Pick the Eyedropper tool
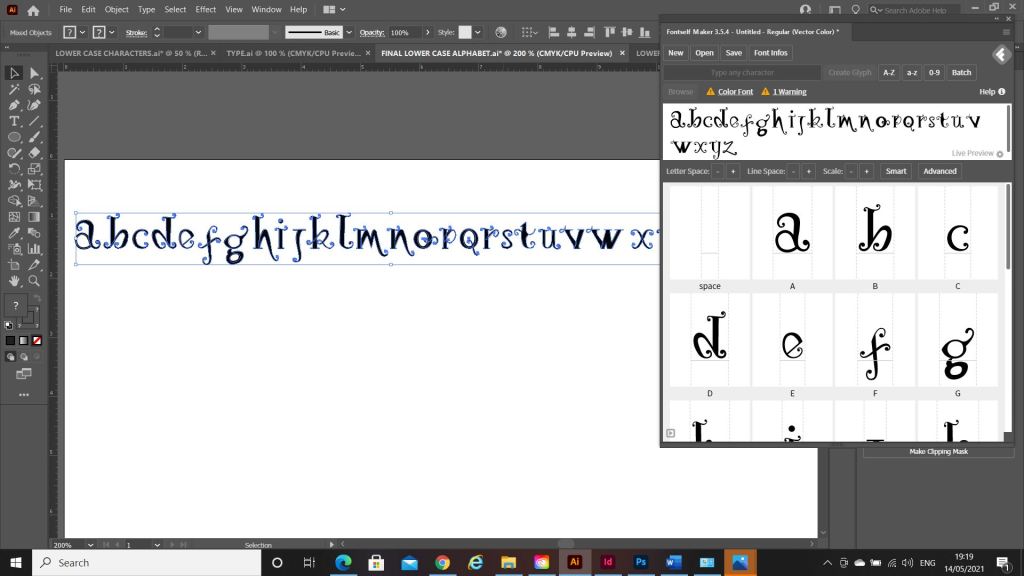 (x=15, y=233)
